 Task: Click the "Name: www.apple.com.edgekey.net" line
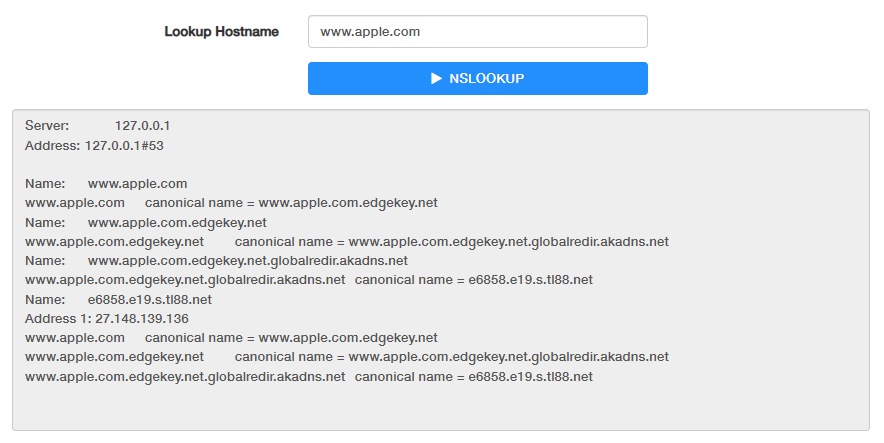coord(146,222)
